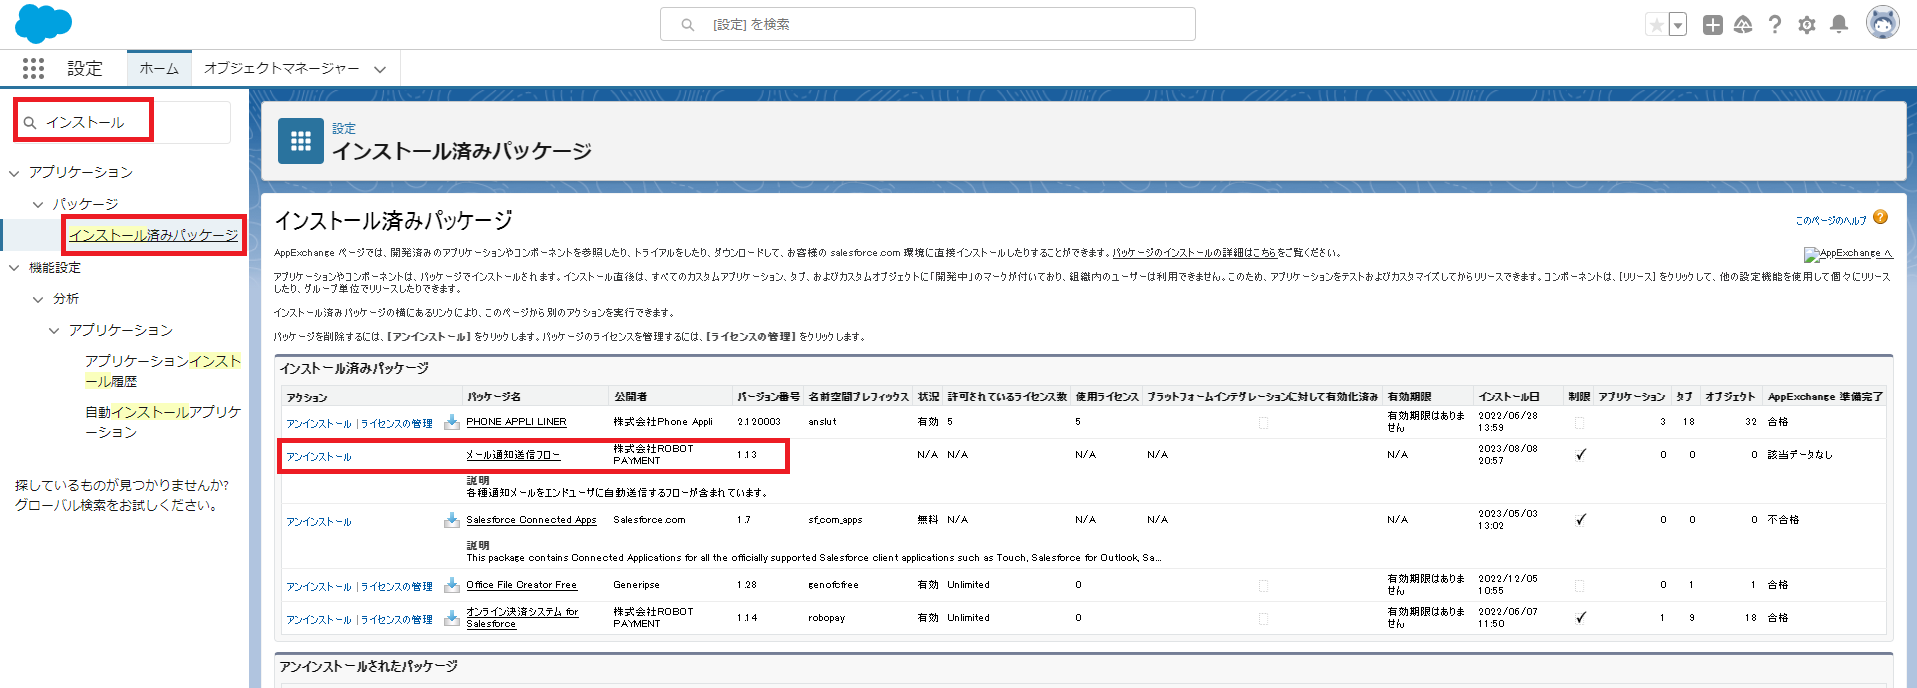1917x688 pixels.
Task: Toggle 制限 checkbox in メール通知送信フロー row
Action: [1580, 455]
